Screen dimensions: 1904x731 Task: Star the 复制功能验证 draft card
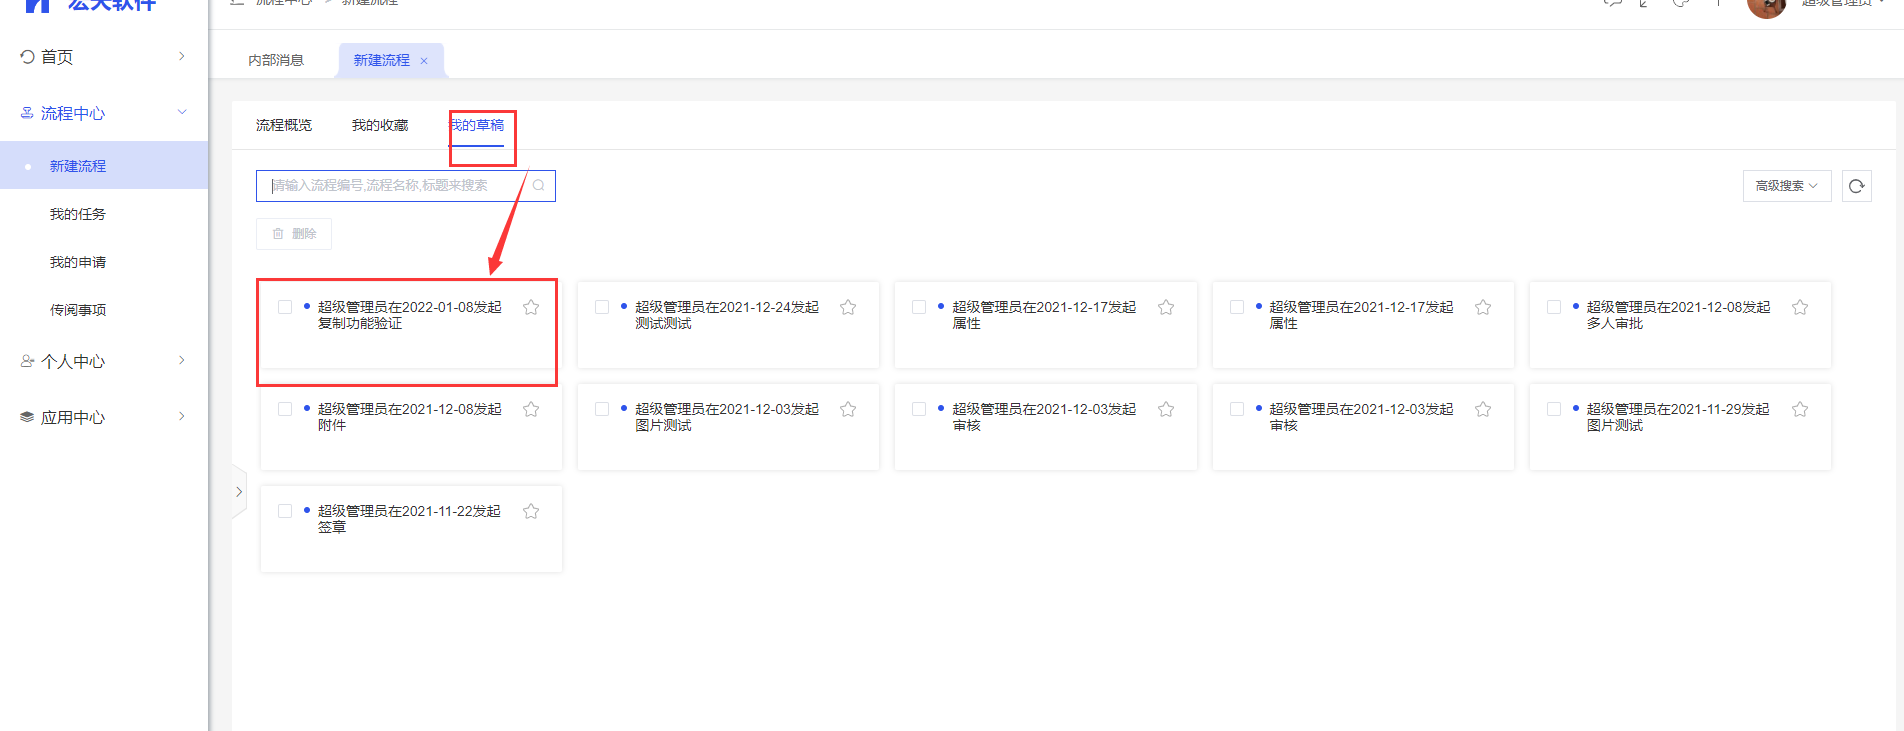pyautogui.click(x=531, y=308)
